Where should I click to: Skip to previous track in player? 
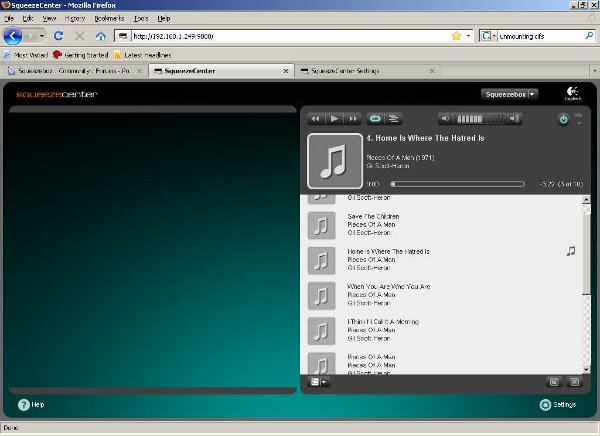coord(315,119)
